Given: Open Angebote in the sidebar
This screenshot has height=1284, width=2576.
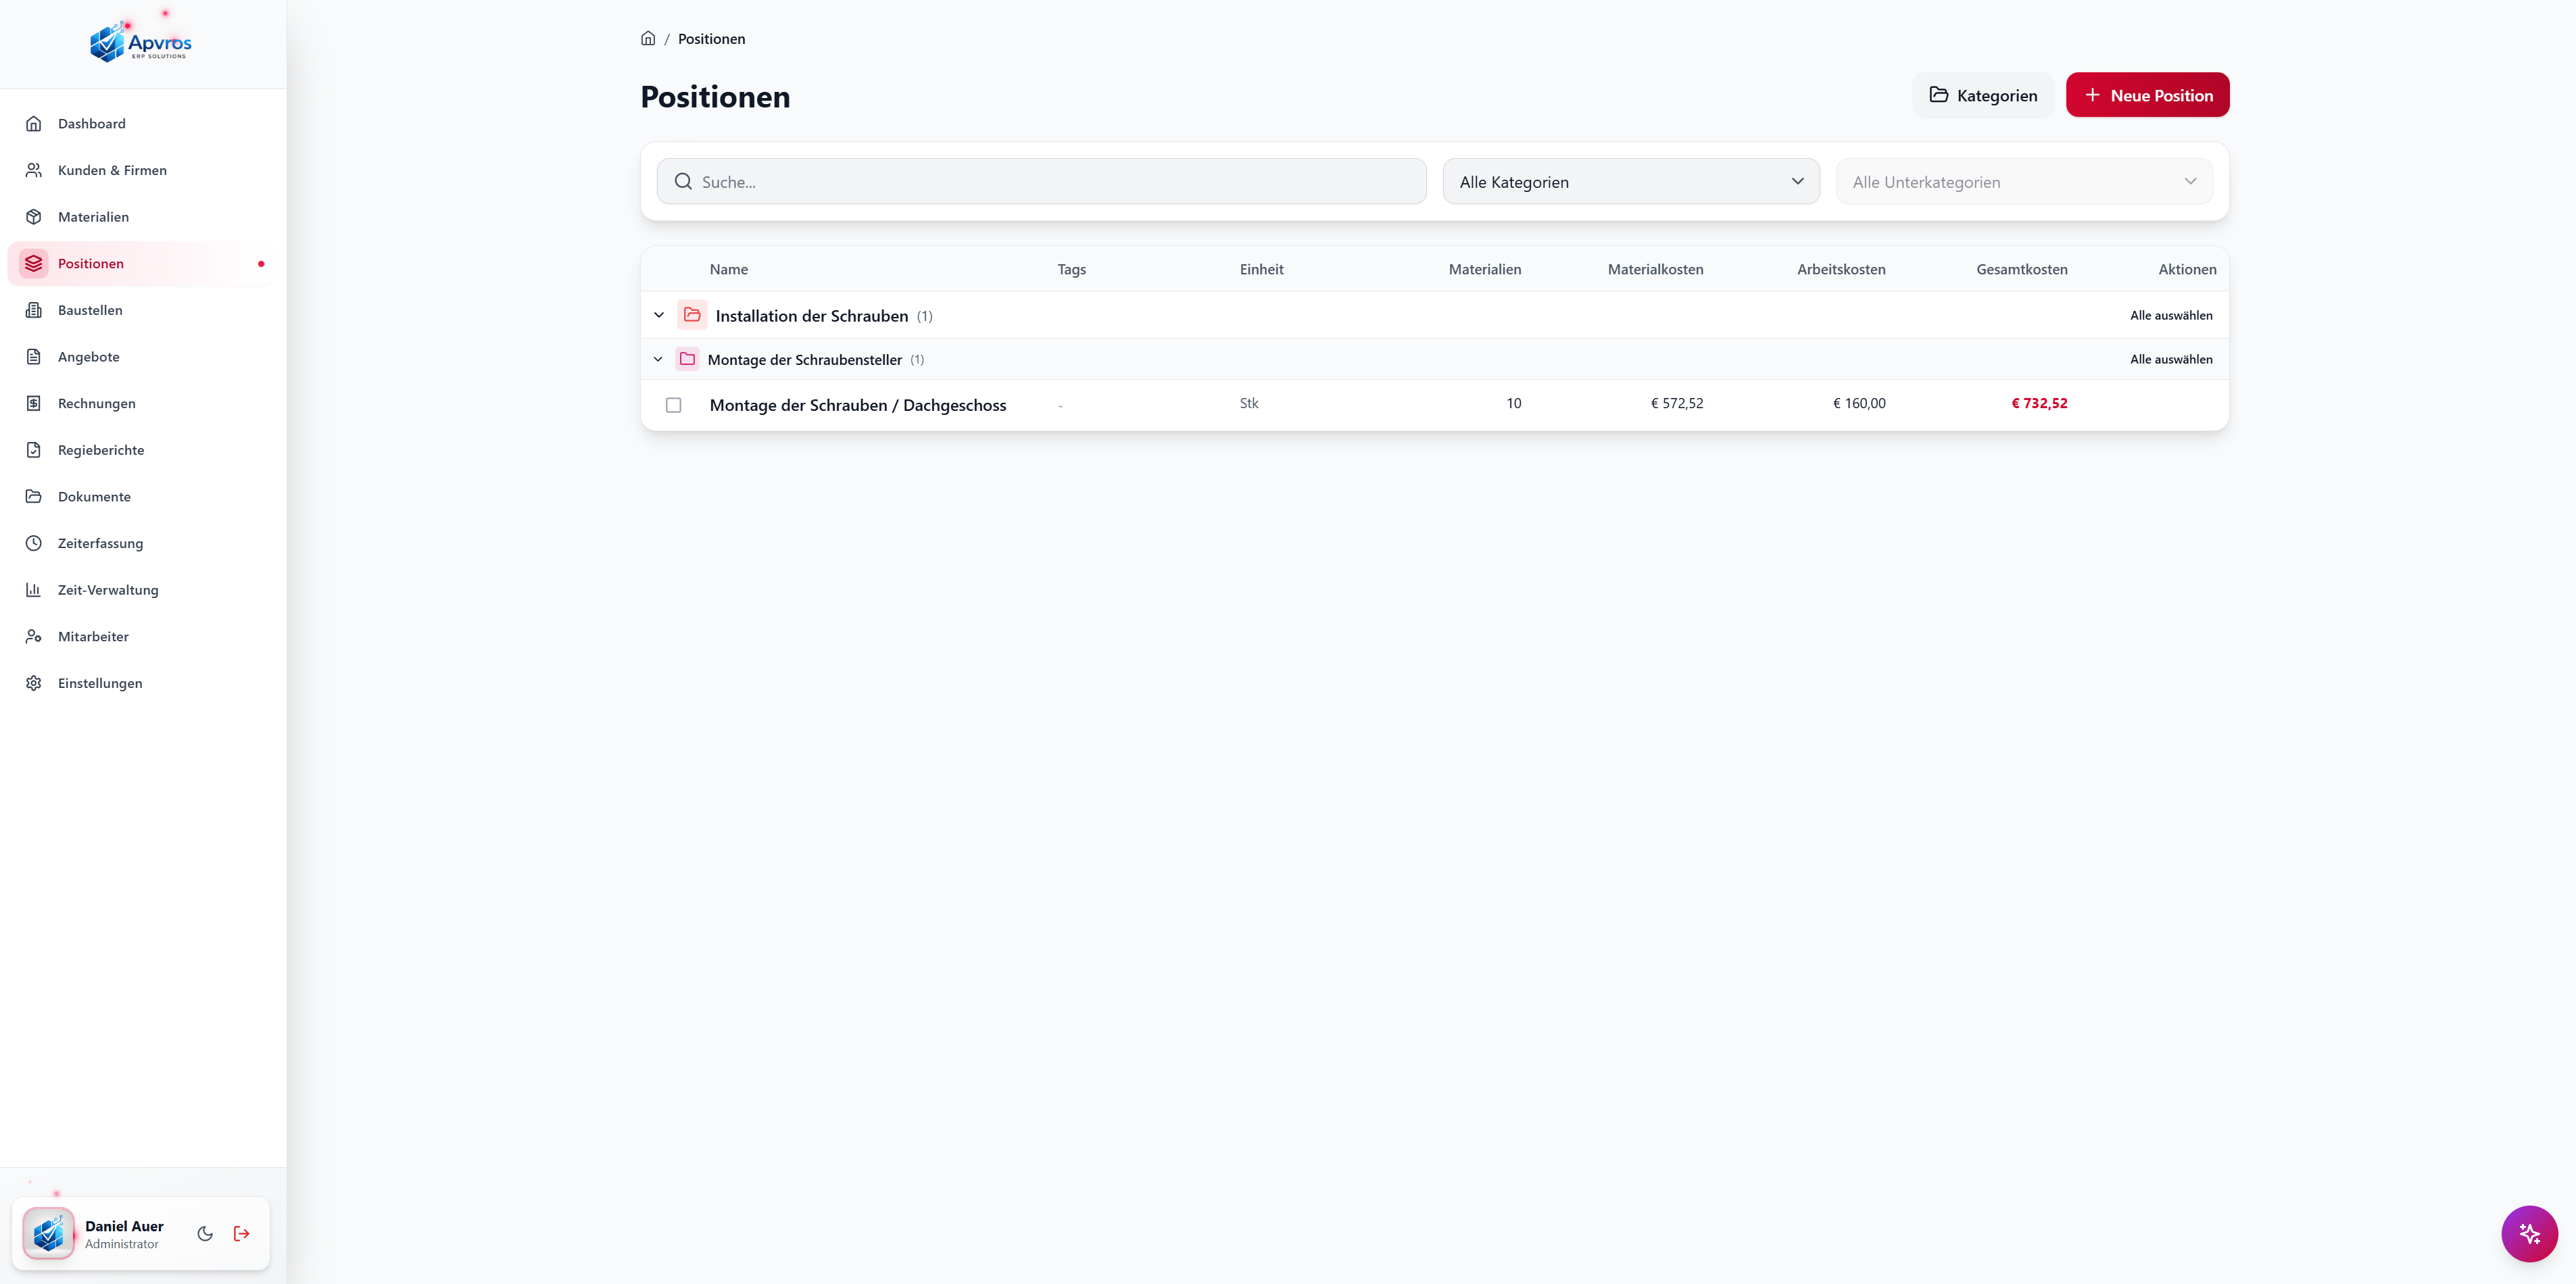Looking at the screenshot, I should click(x=88, y=357).
